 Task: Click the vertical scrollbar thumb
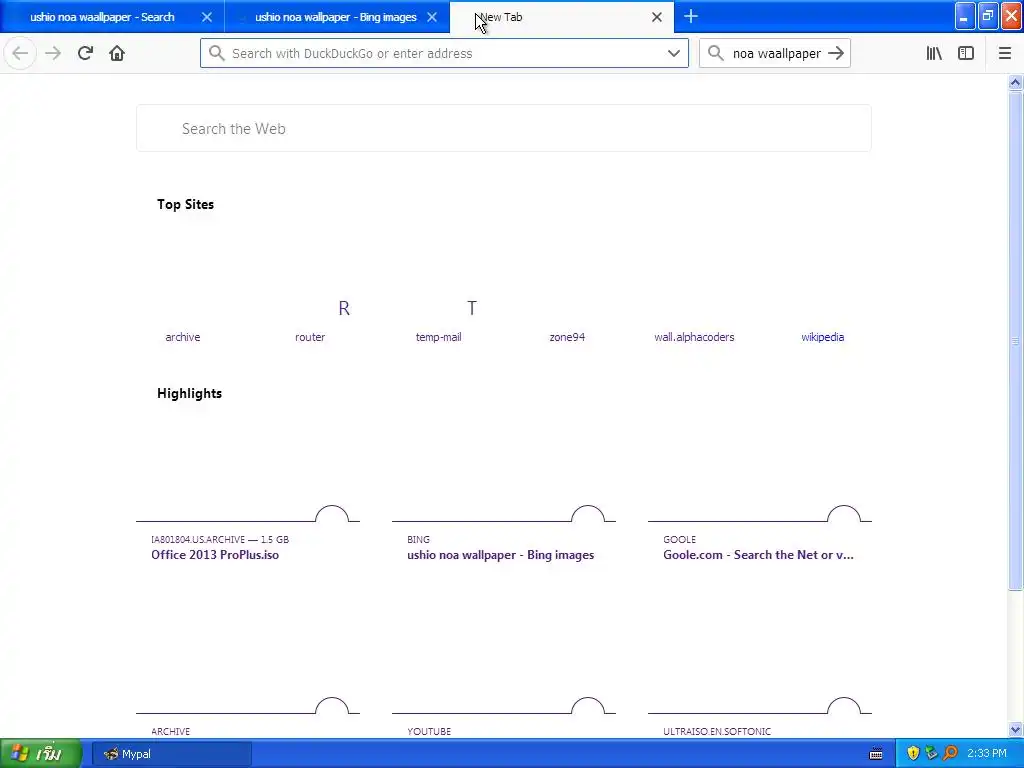tap(1015, 340)
